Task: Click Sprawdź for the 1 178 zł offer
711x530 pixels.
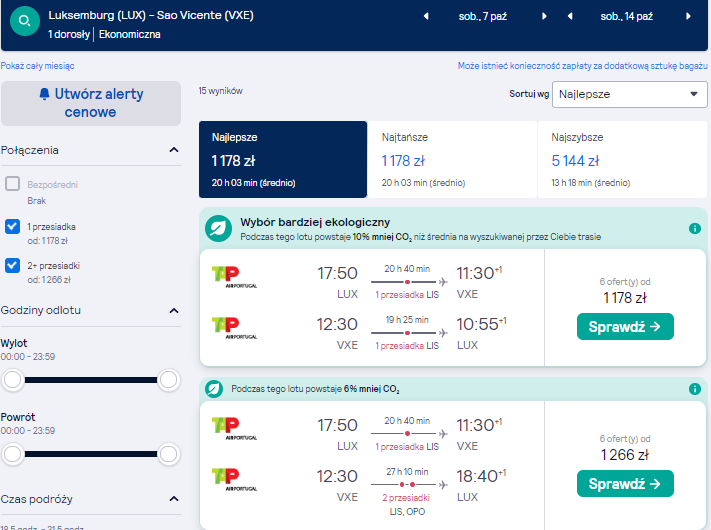Action: (625, 326)
